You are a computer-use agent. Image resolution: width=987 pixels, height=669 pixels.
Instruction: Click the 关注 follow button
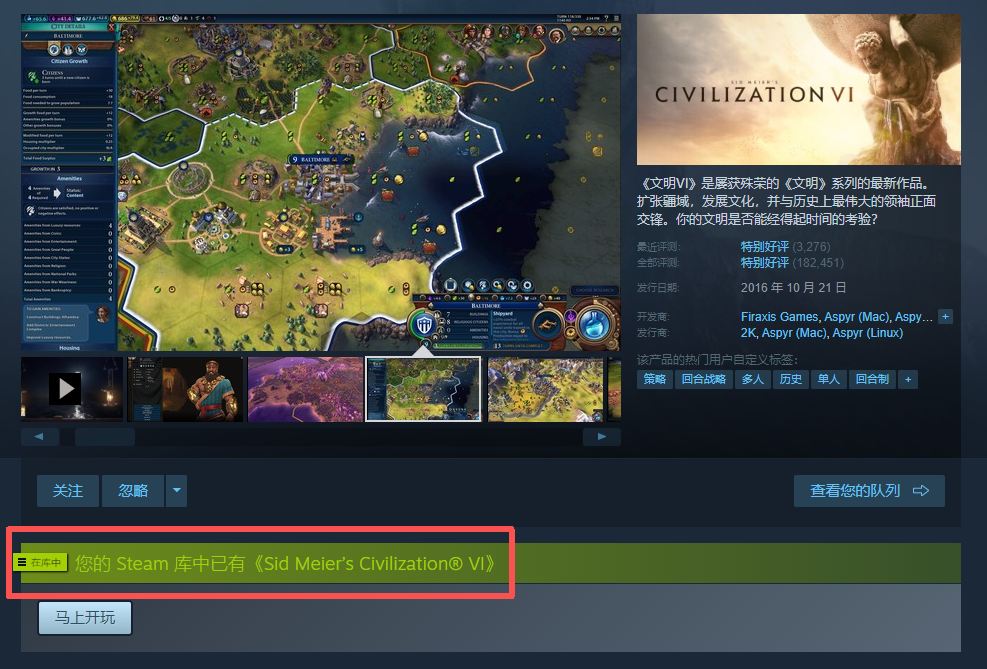(x=67, y=490)
